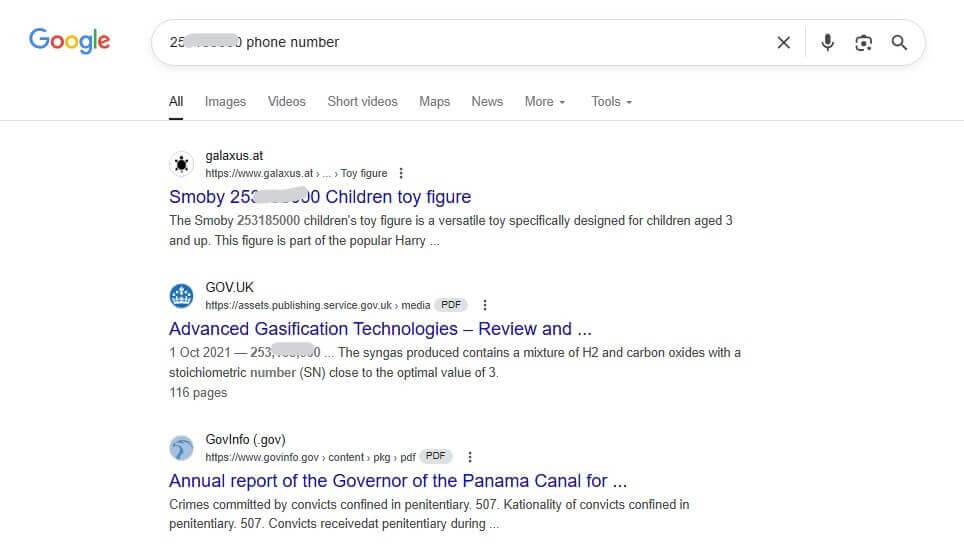
Task: Open the Smoby Children toy figure result
Action: pyautogui.click(x=320, y=197)
